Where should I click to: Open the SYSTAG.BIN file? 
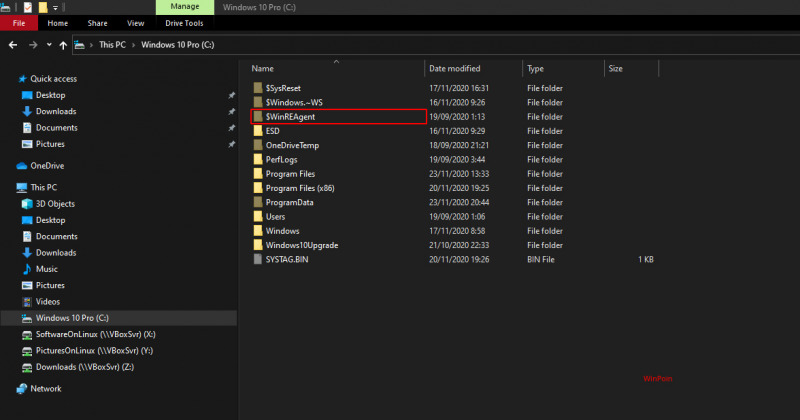click(x=287, y=259)
